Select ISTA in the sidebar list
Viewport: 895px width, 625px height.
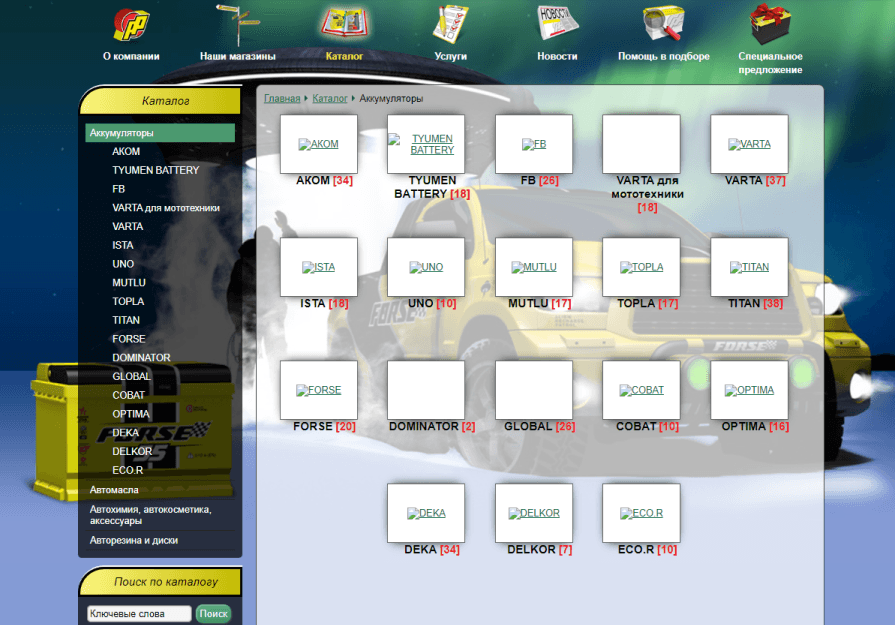click(x=123, y=245)
